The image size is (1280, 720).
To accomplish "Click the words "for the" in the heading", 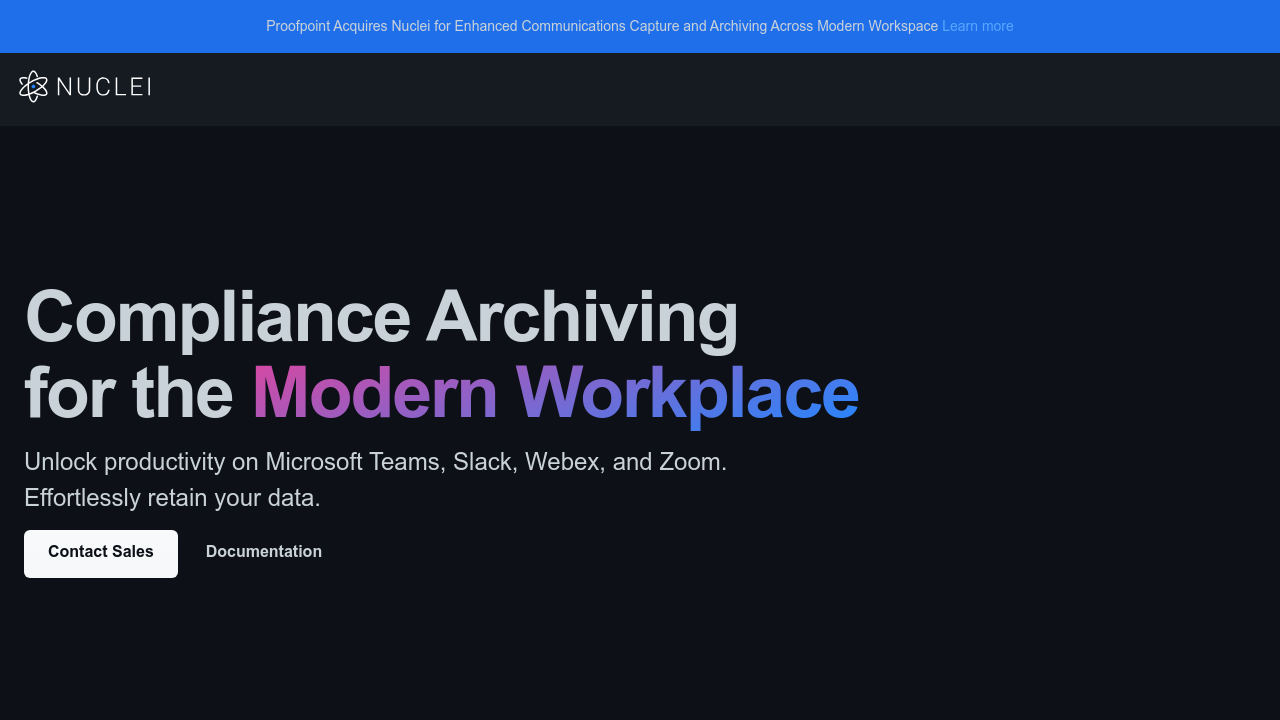I will pos(128,393).
